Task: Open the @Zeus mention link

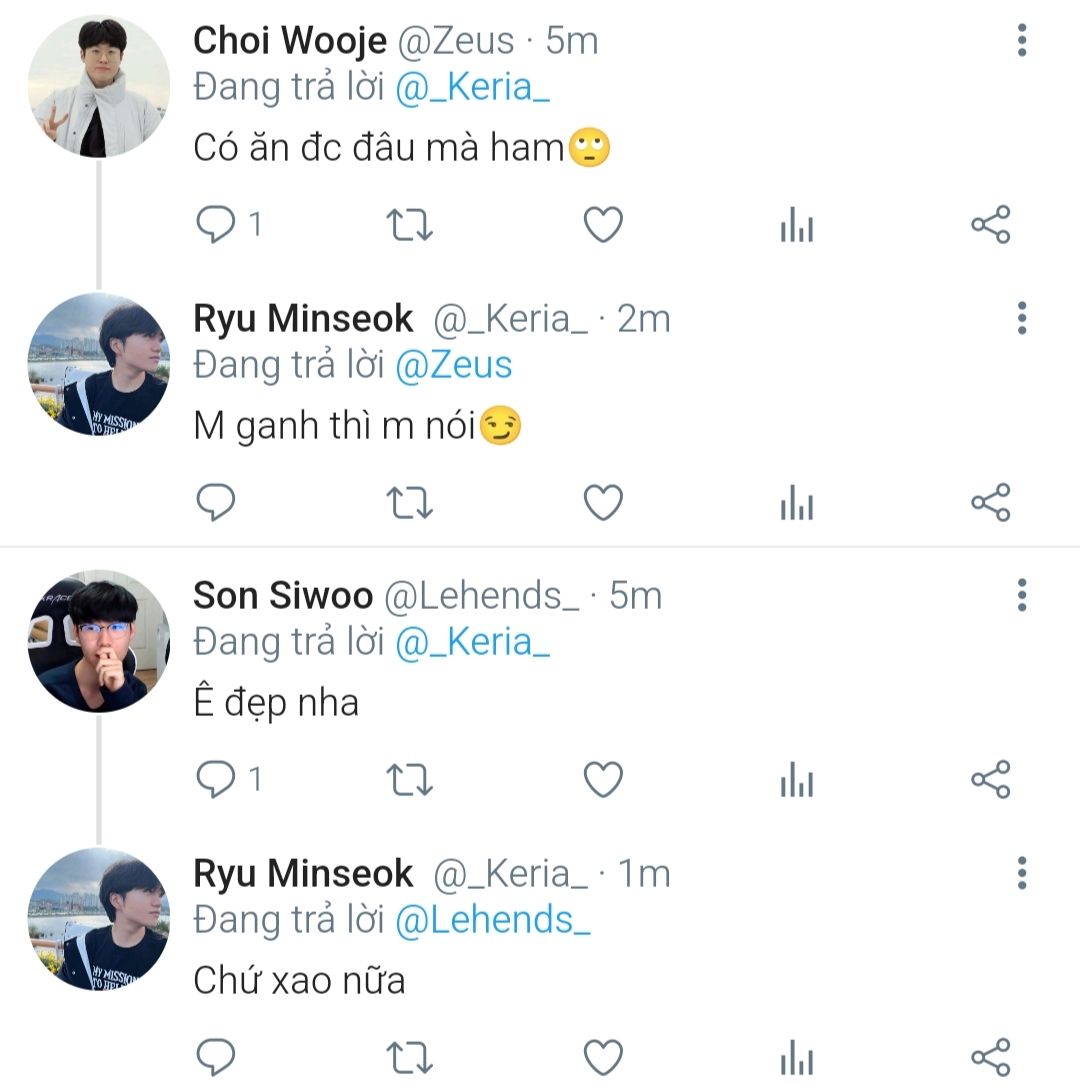Action: [454, 365]
